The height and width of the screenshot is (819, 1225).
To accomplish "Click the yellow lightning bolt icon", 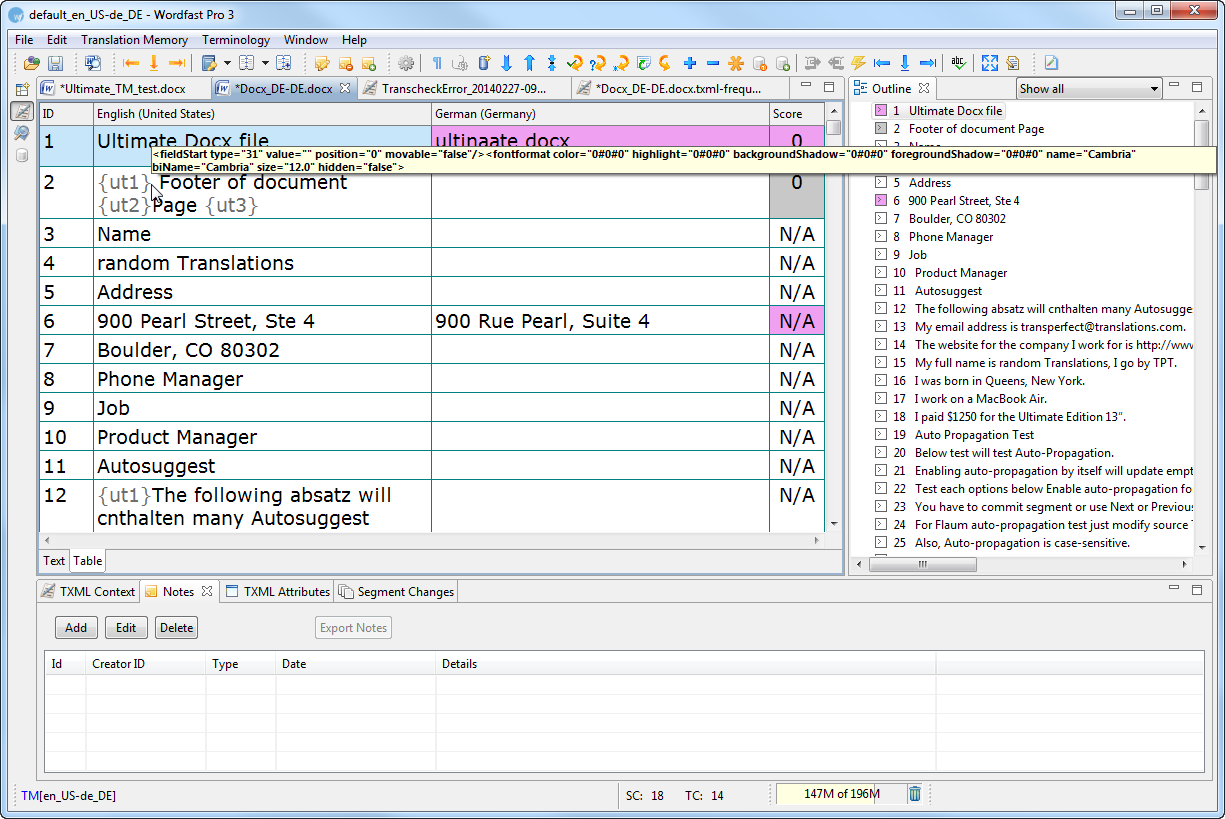I will click(857, 63).
